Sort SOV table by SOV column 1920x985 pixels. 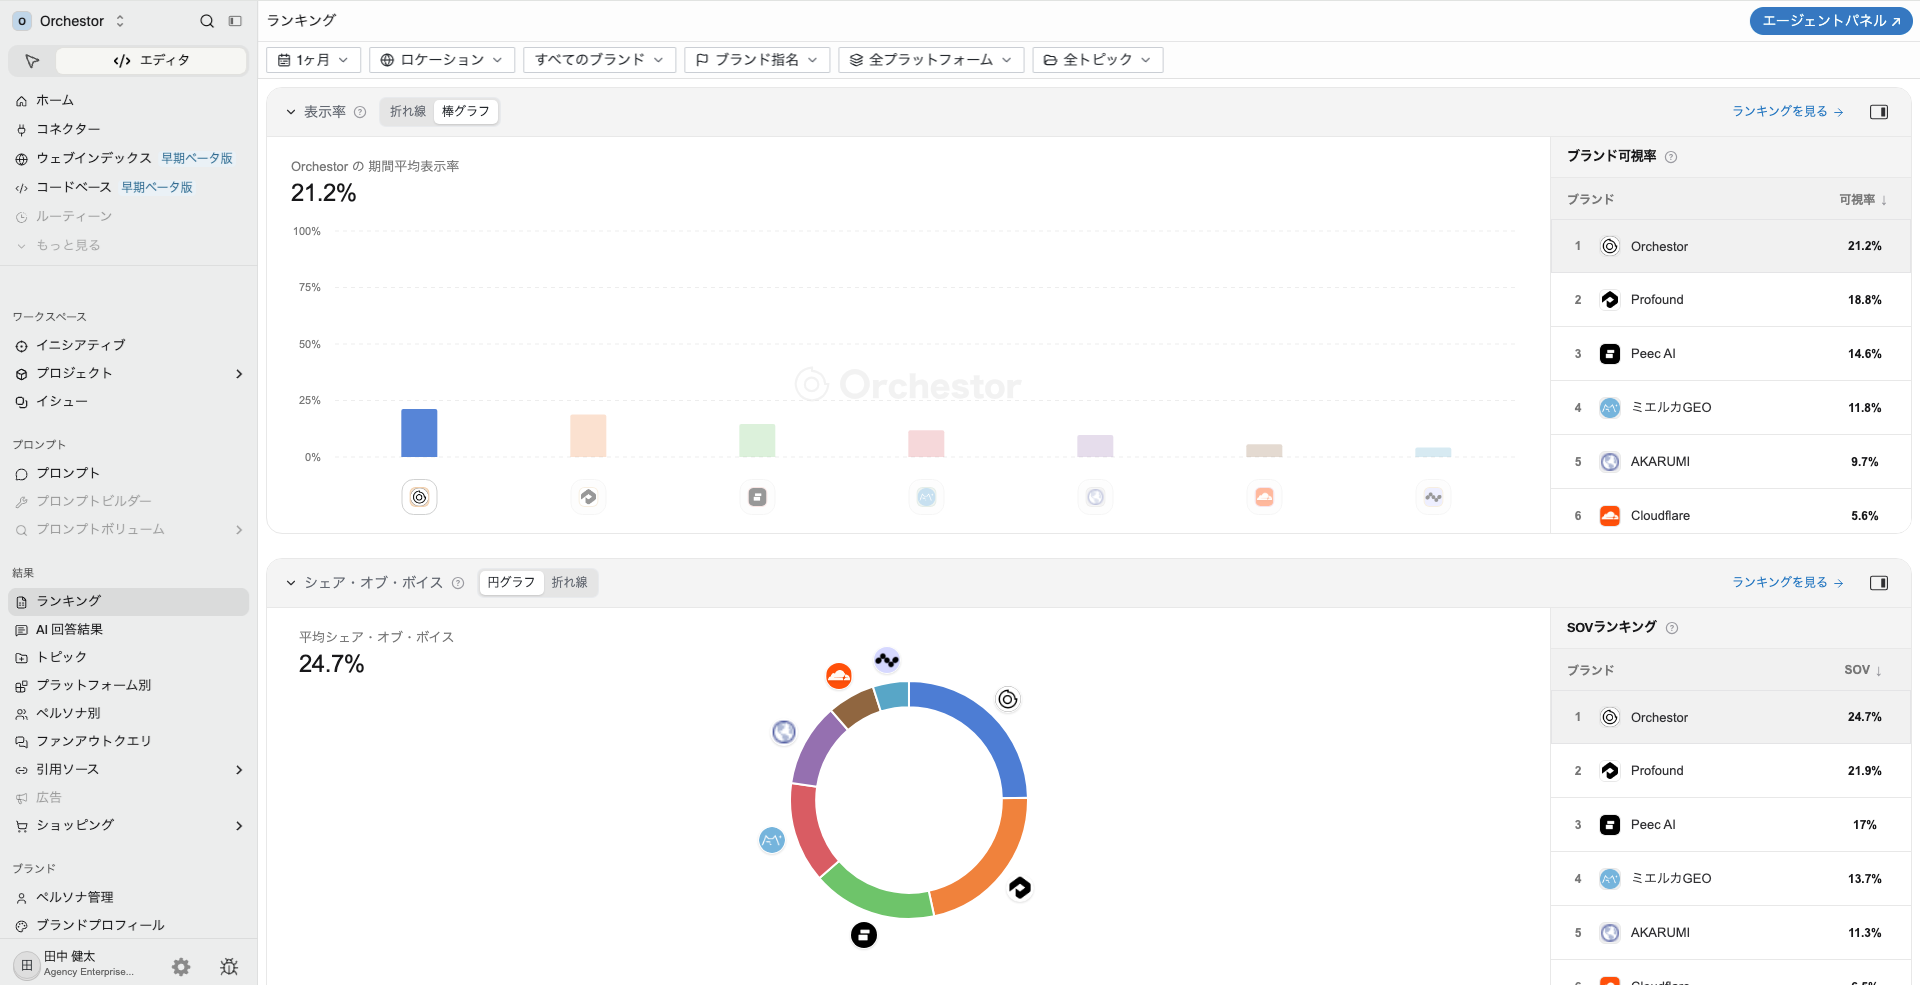point(1863,671)
